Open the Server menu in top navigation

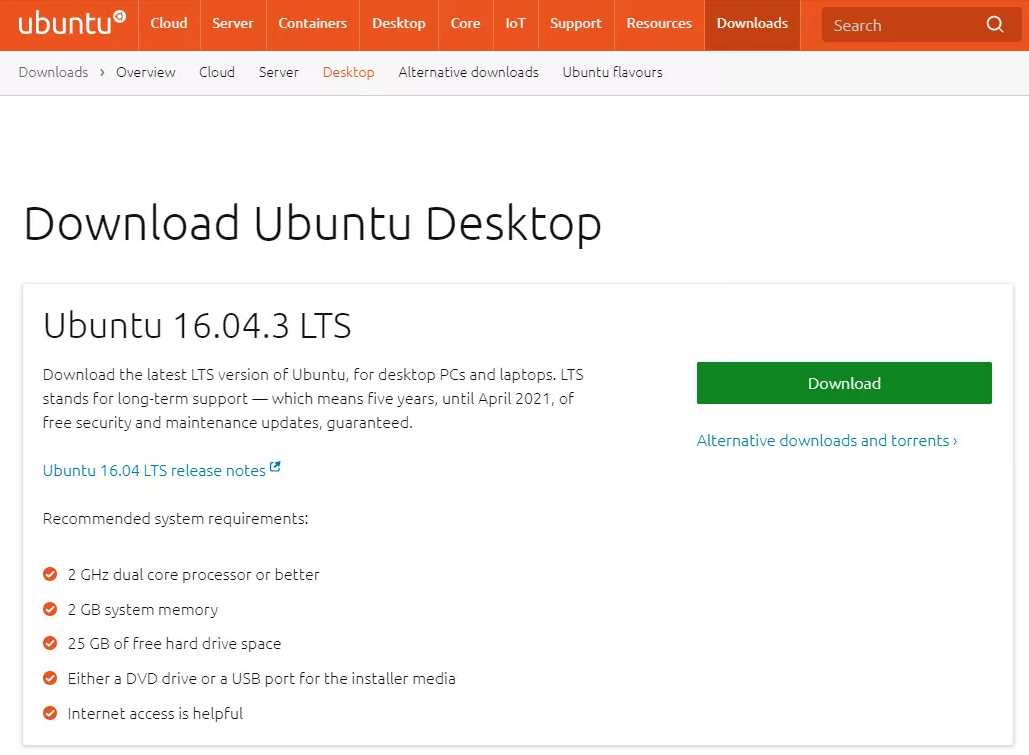pyautogui.click(x=232, y=24)
